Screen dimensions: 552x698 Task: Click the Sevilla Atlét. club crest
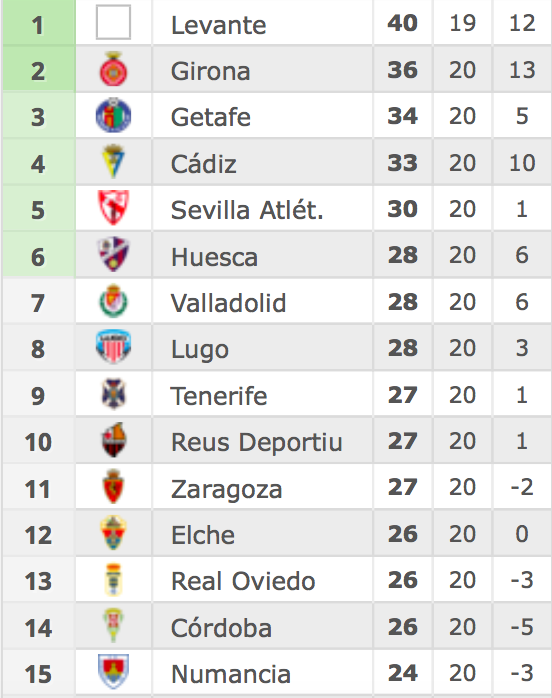pyautogui.click(x=114, y=208)
